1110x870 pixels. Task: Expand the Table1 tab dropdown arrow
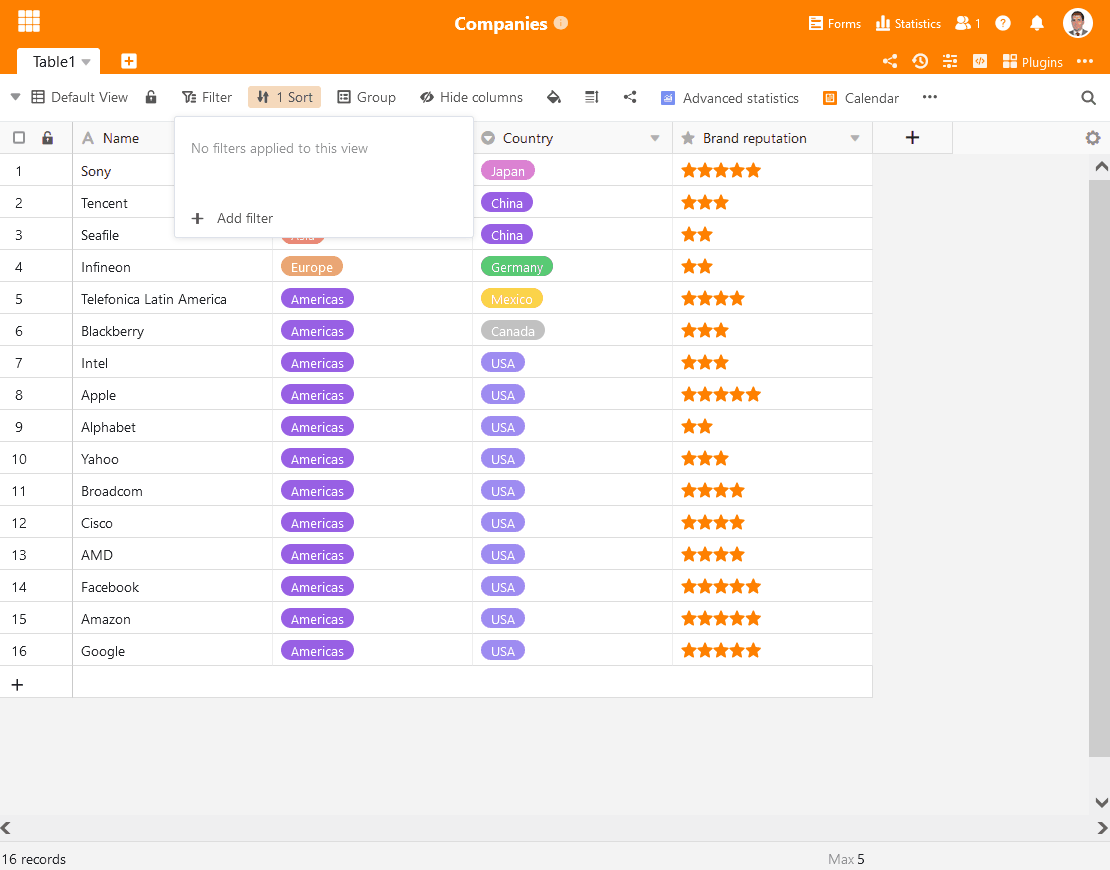click(86, 62)
